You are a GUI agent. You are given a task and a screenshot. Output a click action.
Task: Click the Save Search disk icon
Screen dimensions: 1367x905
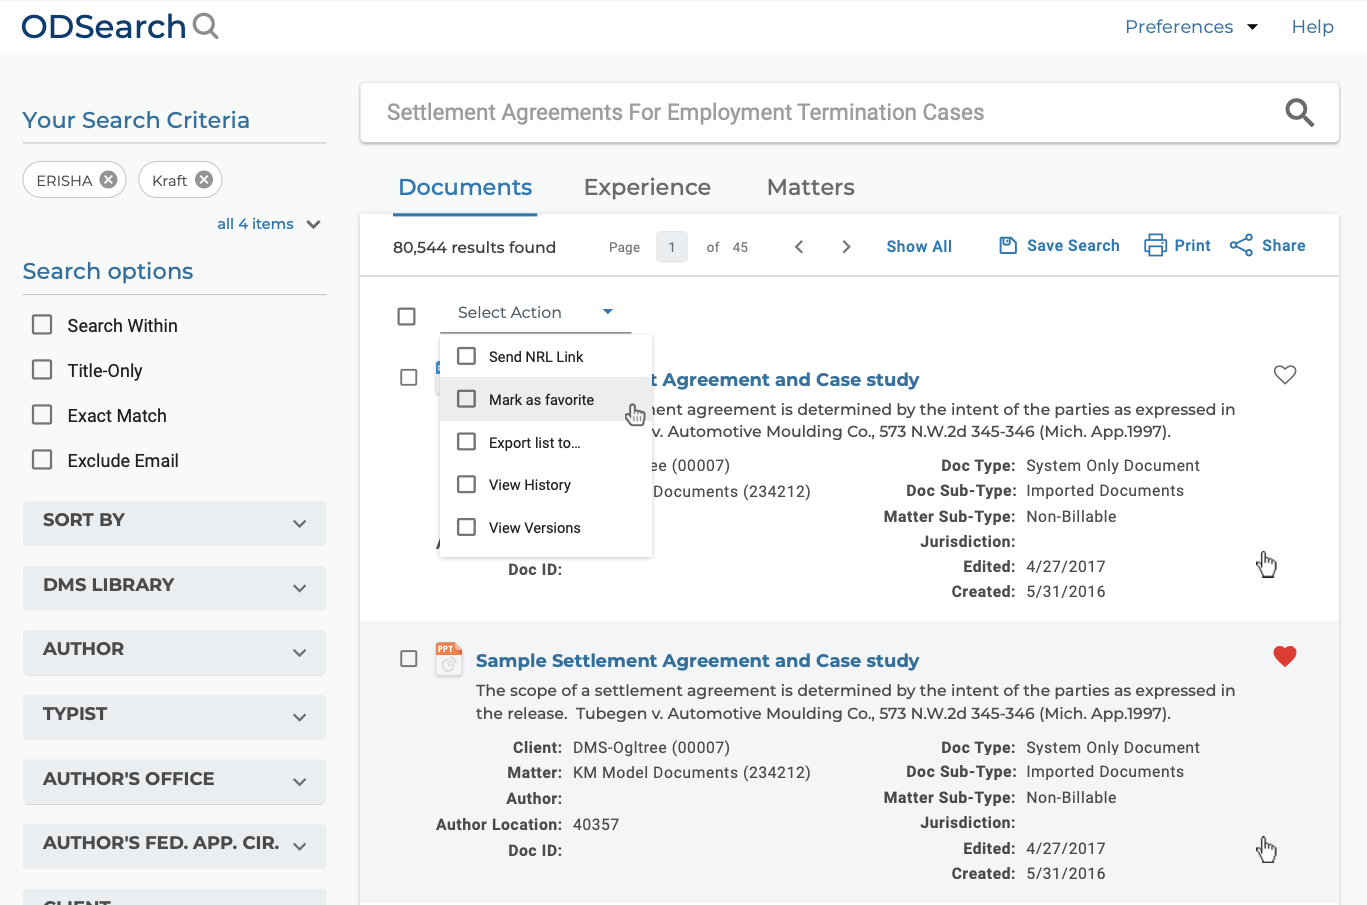coord(1008,246)
